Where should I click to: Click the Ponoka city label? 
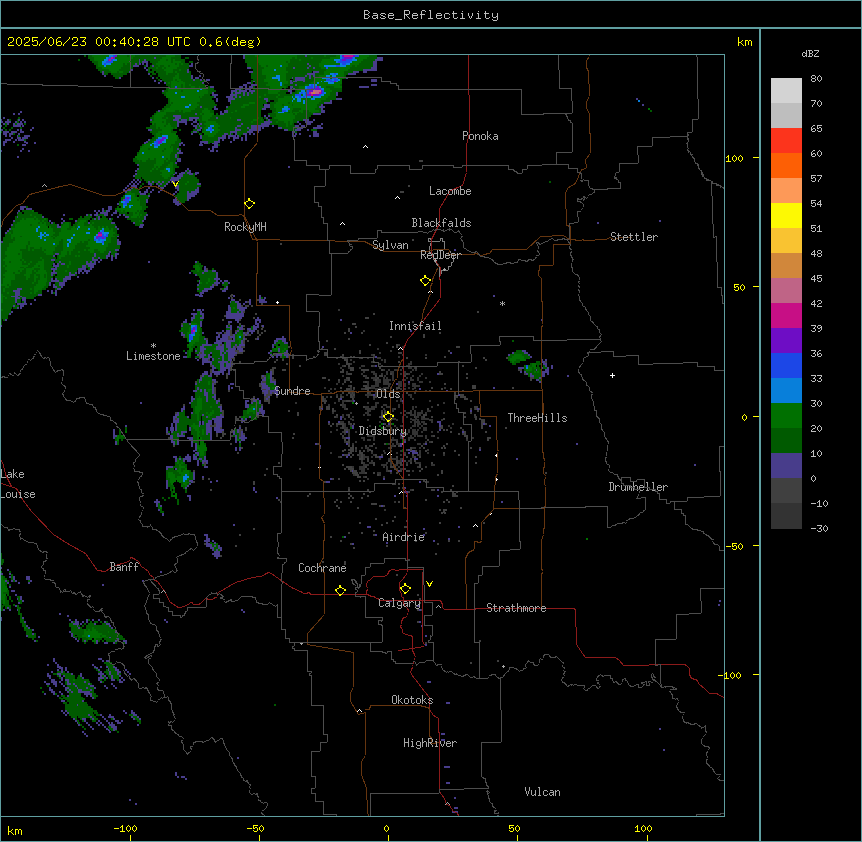point(480,136)
